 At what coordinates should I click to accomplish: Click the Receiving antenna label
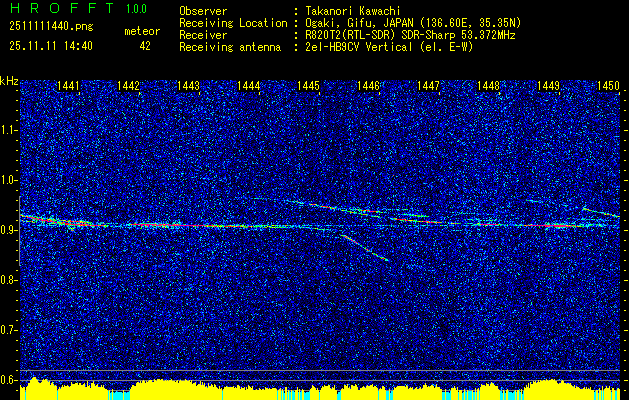point(230,47)
